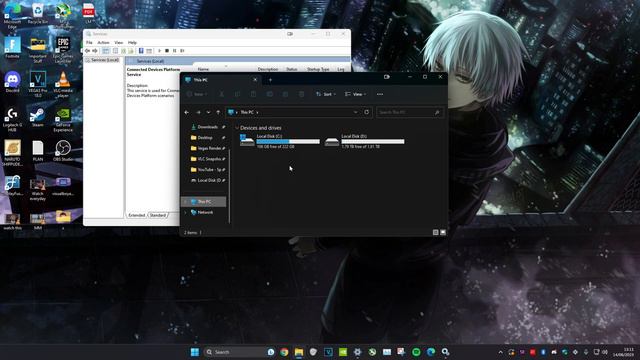Screen dimensions: 640x360
Task: Select Desktop in the navigation pane
Action: (x=205, y=138)
